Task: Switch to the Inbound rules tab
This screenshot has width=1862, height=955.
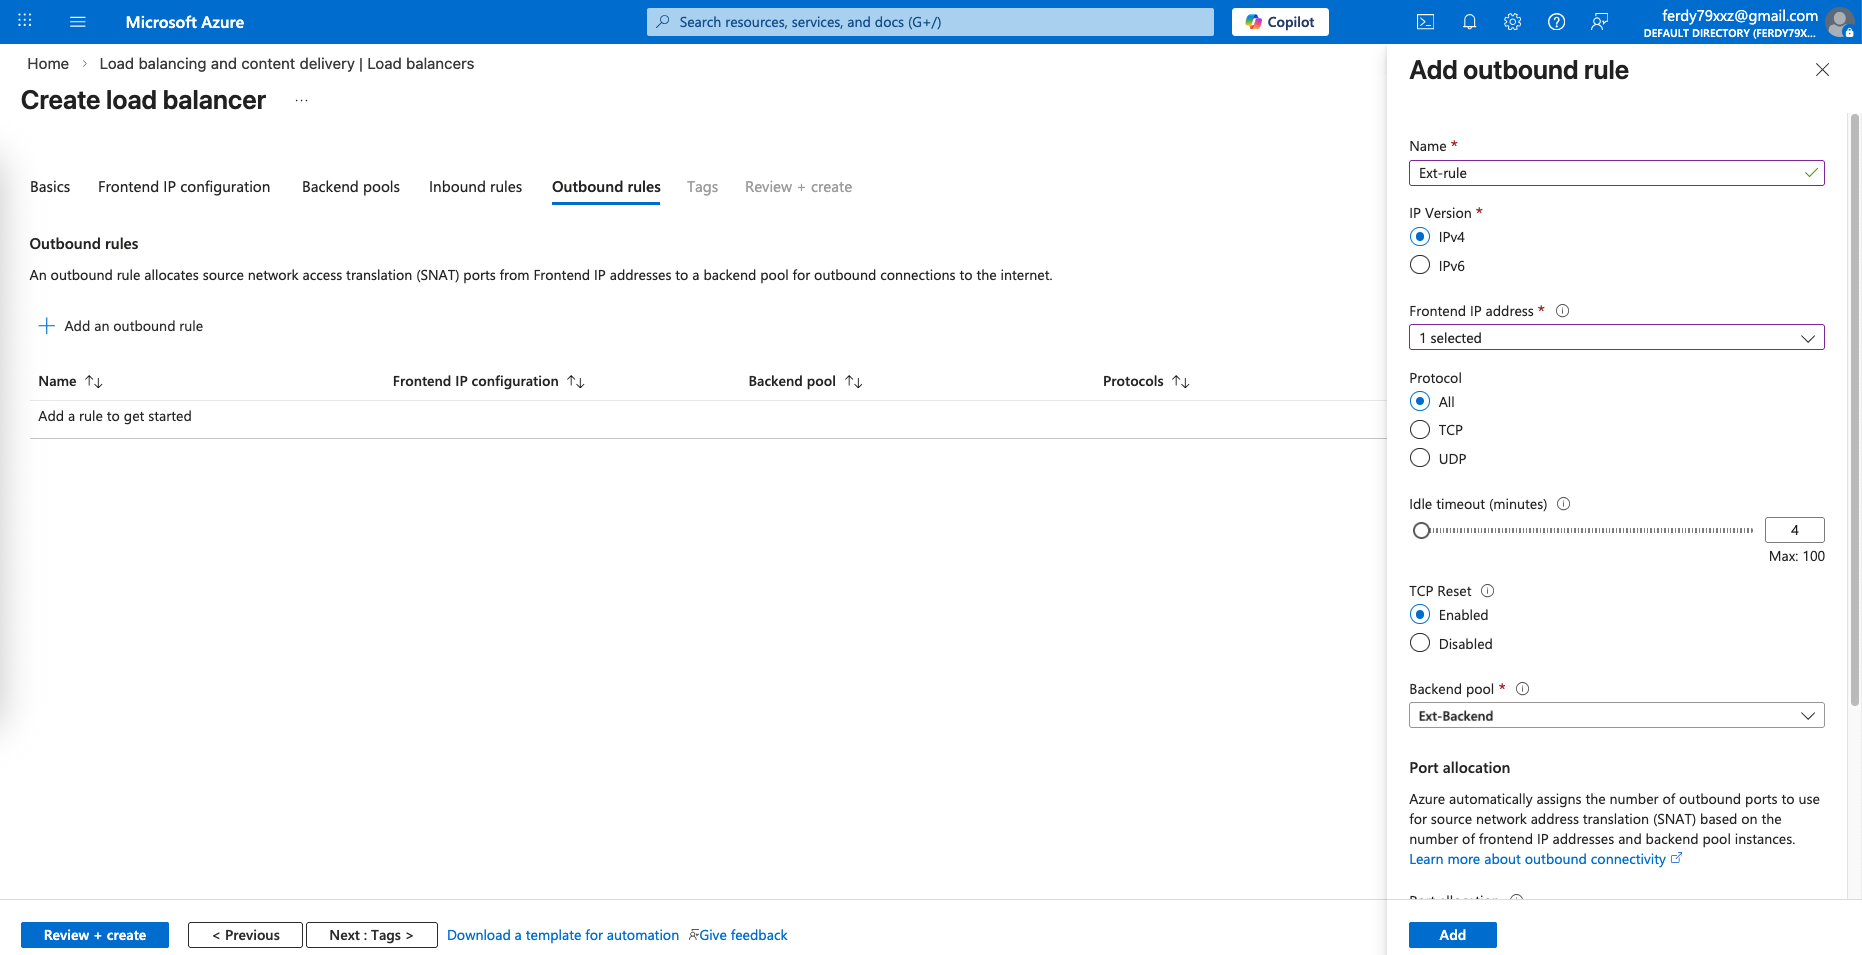Action: point(475,187)
